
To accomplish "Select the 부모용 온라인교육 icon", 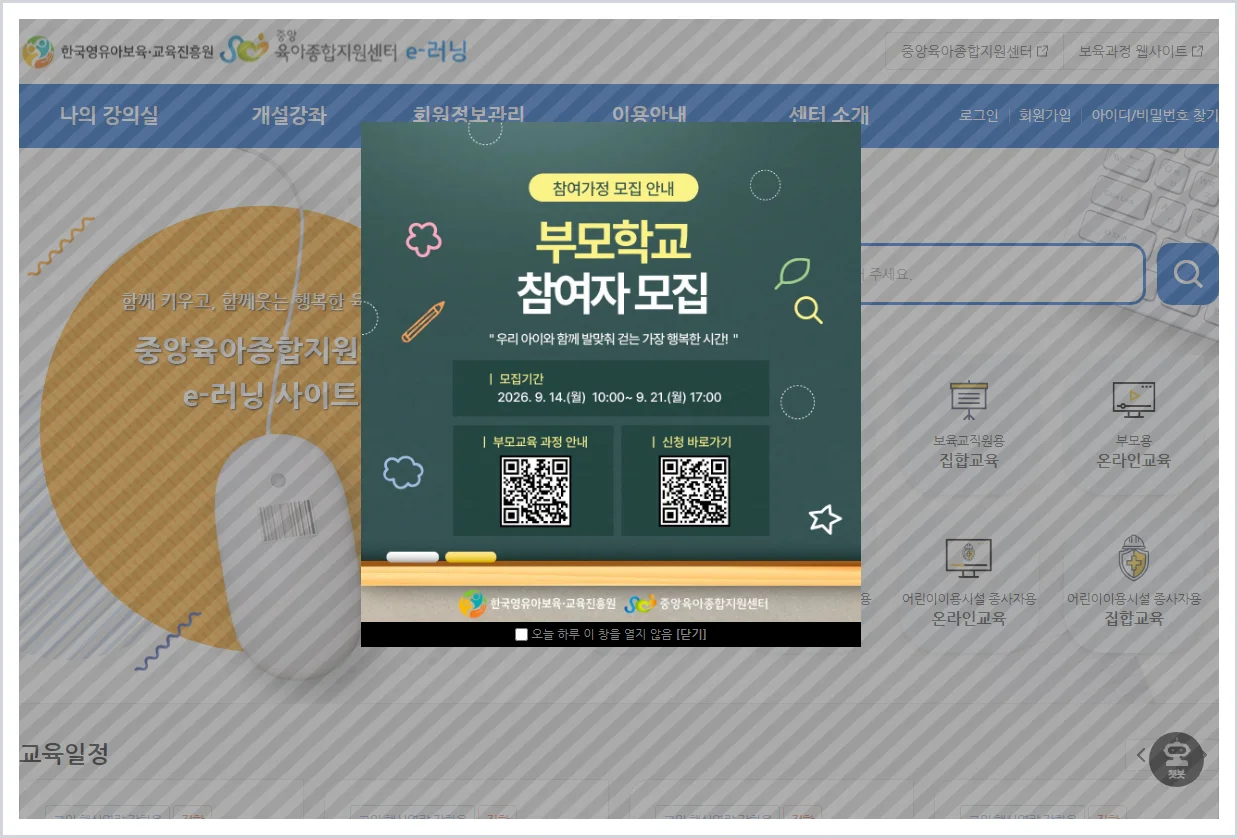I will 1134,425.
